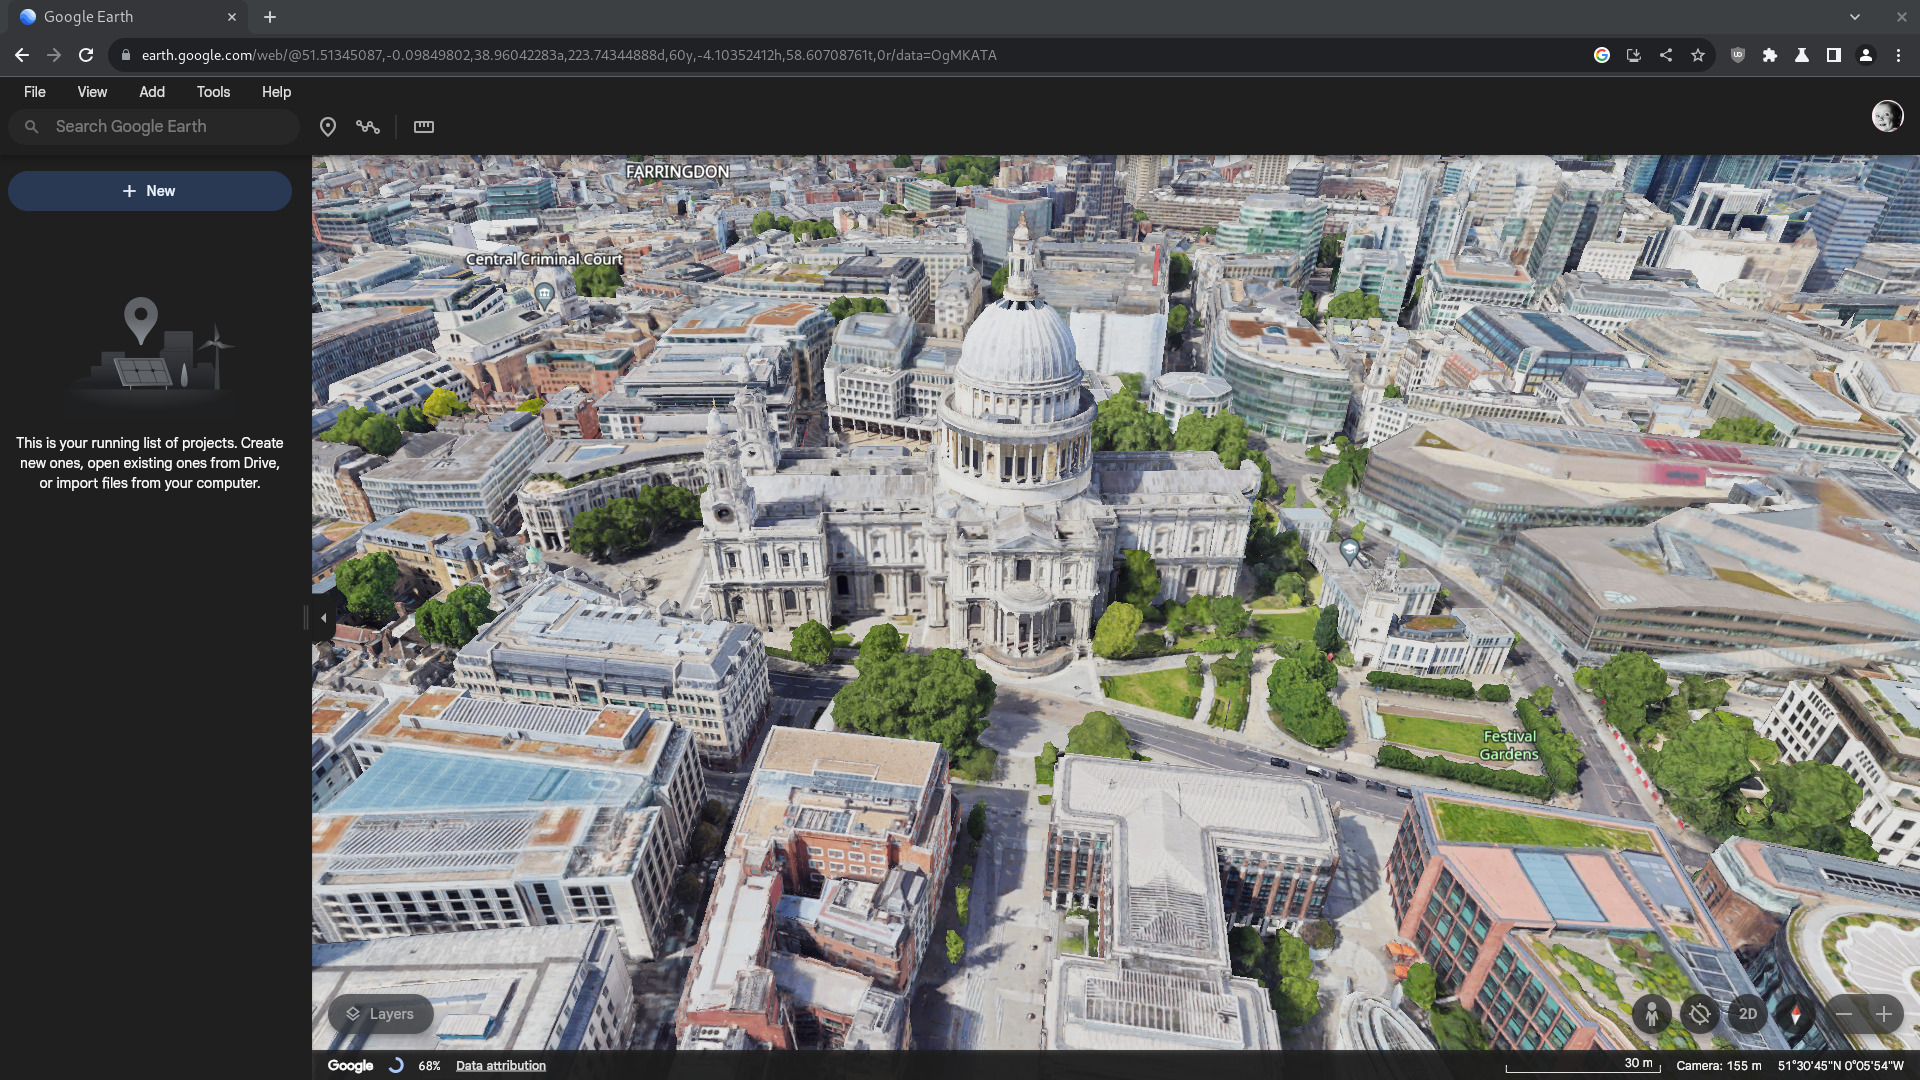Viewport: 1920px width, 1080px height.
Task: Open the tab search dropdown arrow
Action: click(1855, 17)
